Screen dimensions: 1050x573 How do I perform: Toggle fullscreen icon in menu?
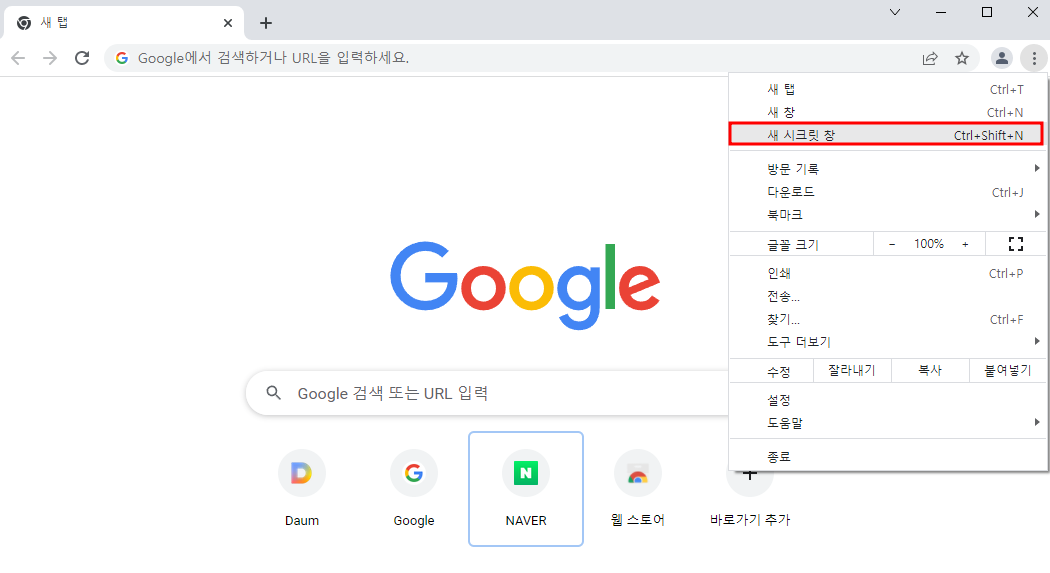(1016, 244)
